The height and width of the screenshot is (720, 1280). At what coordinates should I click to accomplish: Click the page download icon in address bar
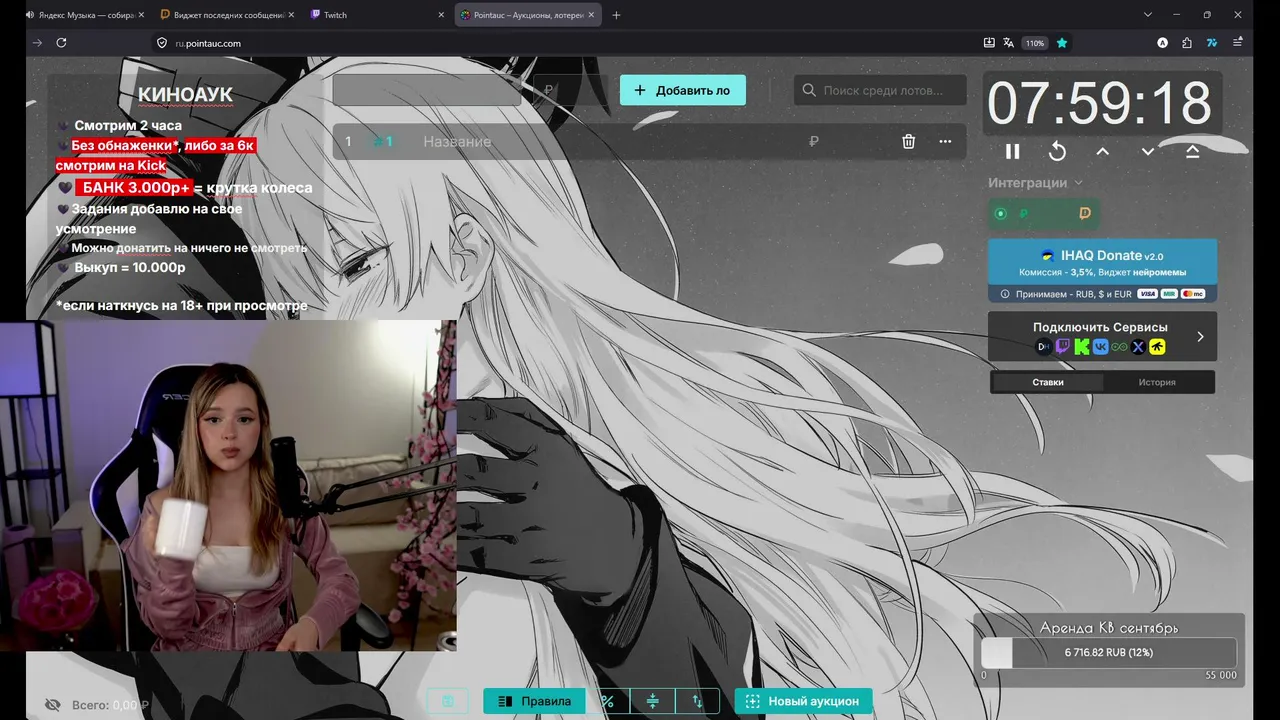tap(989, 43)
